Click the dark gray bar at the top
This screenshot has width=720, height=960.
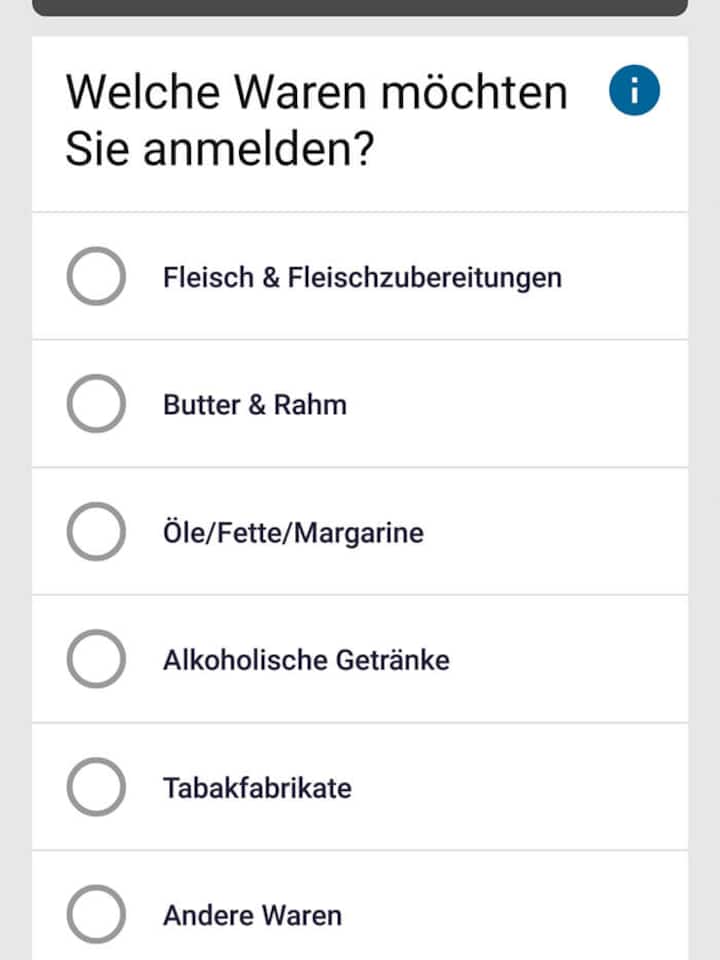360,7
